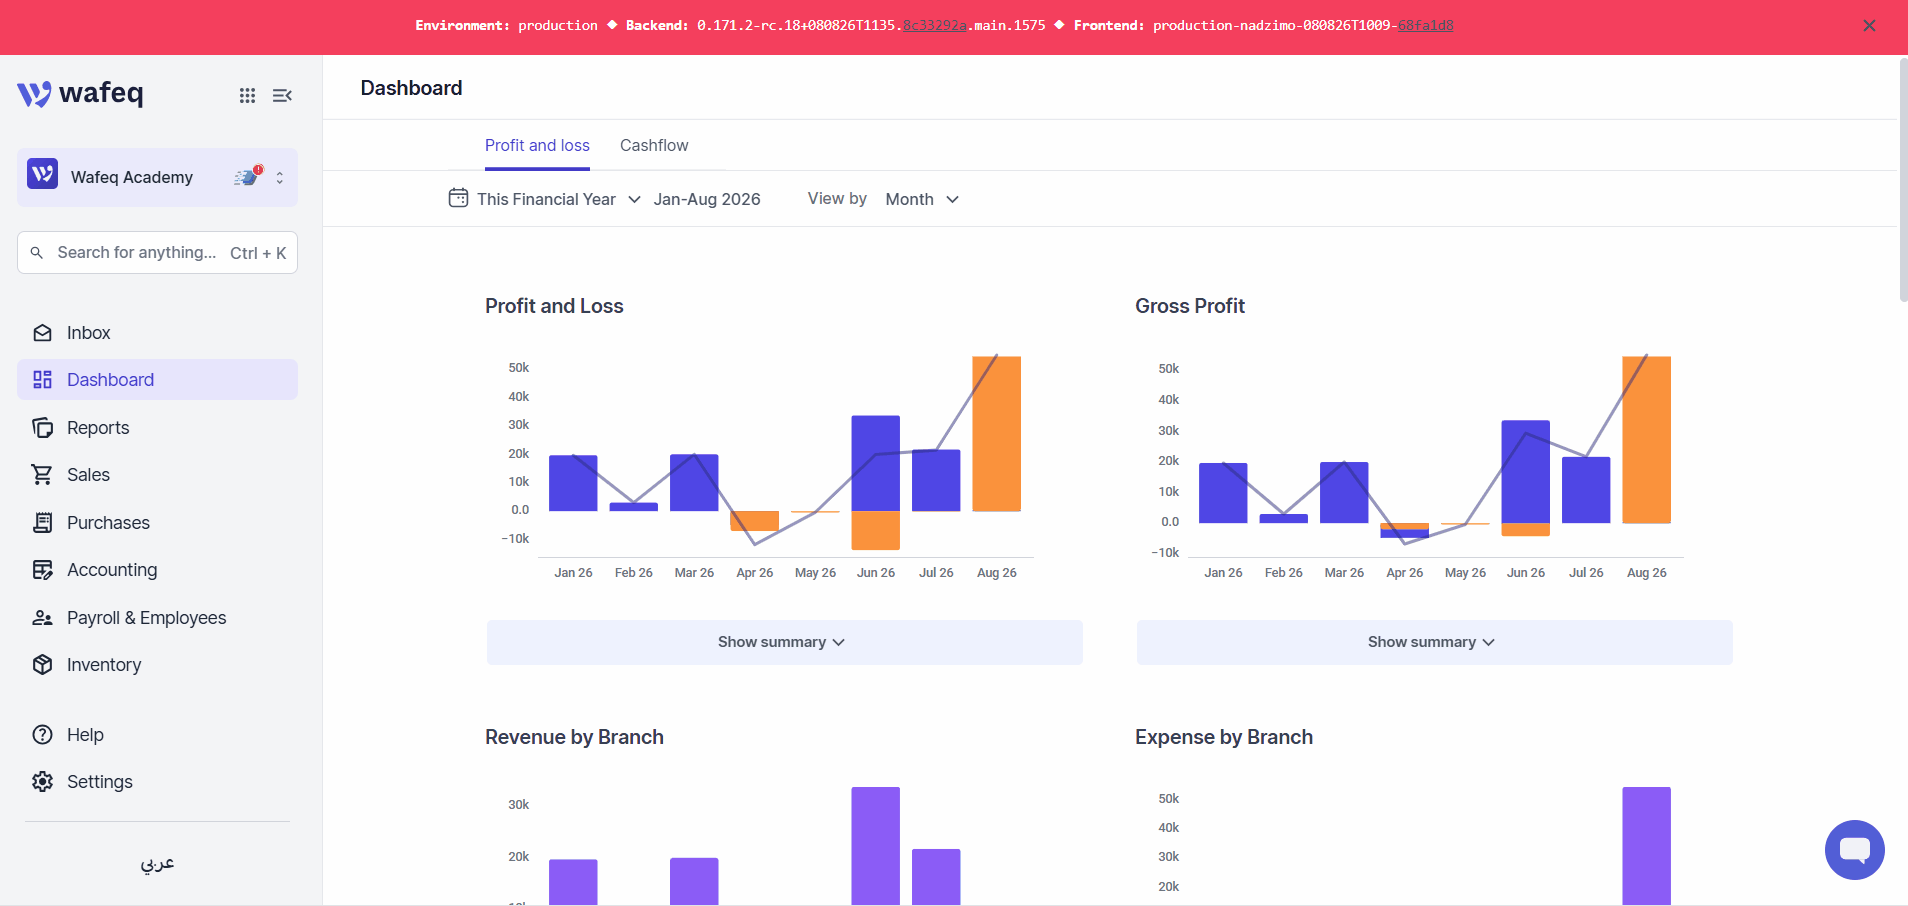Select the Profit and loss tab
This screenshot has width=1908, height=906.
(537, 146)
